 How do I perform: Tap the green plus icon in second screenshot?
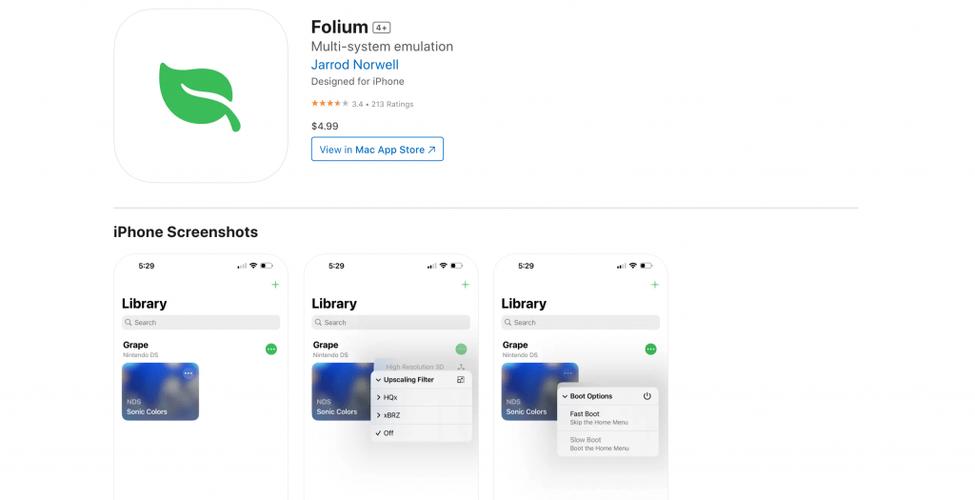465,285
